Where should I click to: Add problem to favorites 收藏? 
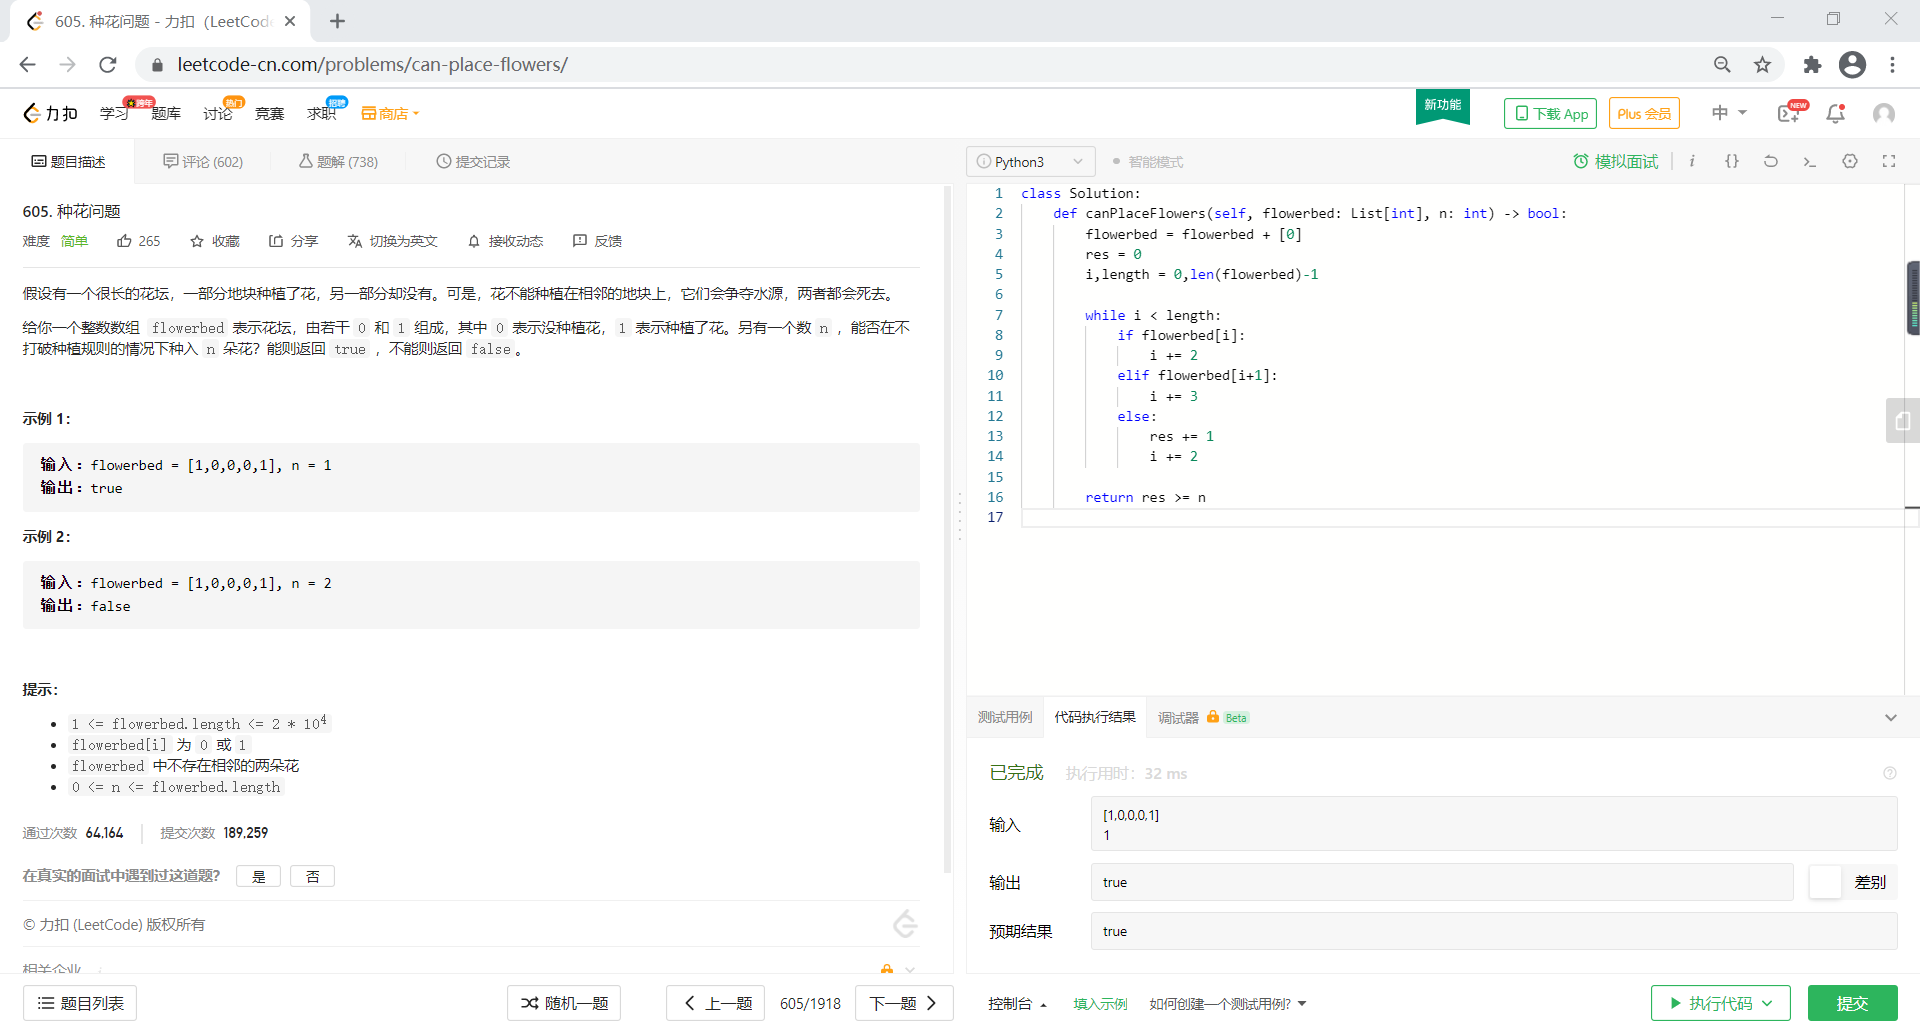pyautogui.click(x=215, y=241)
